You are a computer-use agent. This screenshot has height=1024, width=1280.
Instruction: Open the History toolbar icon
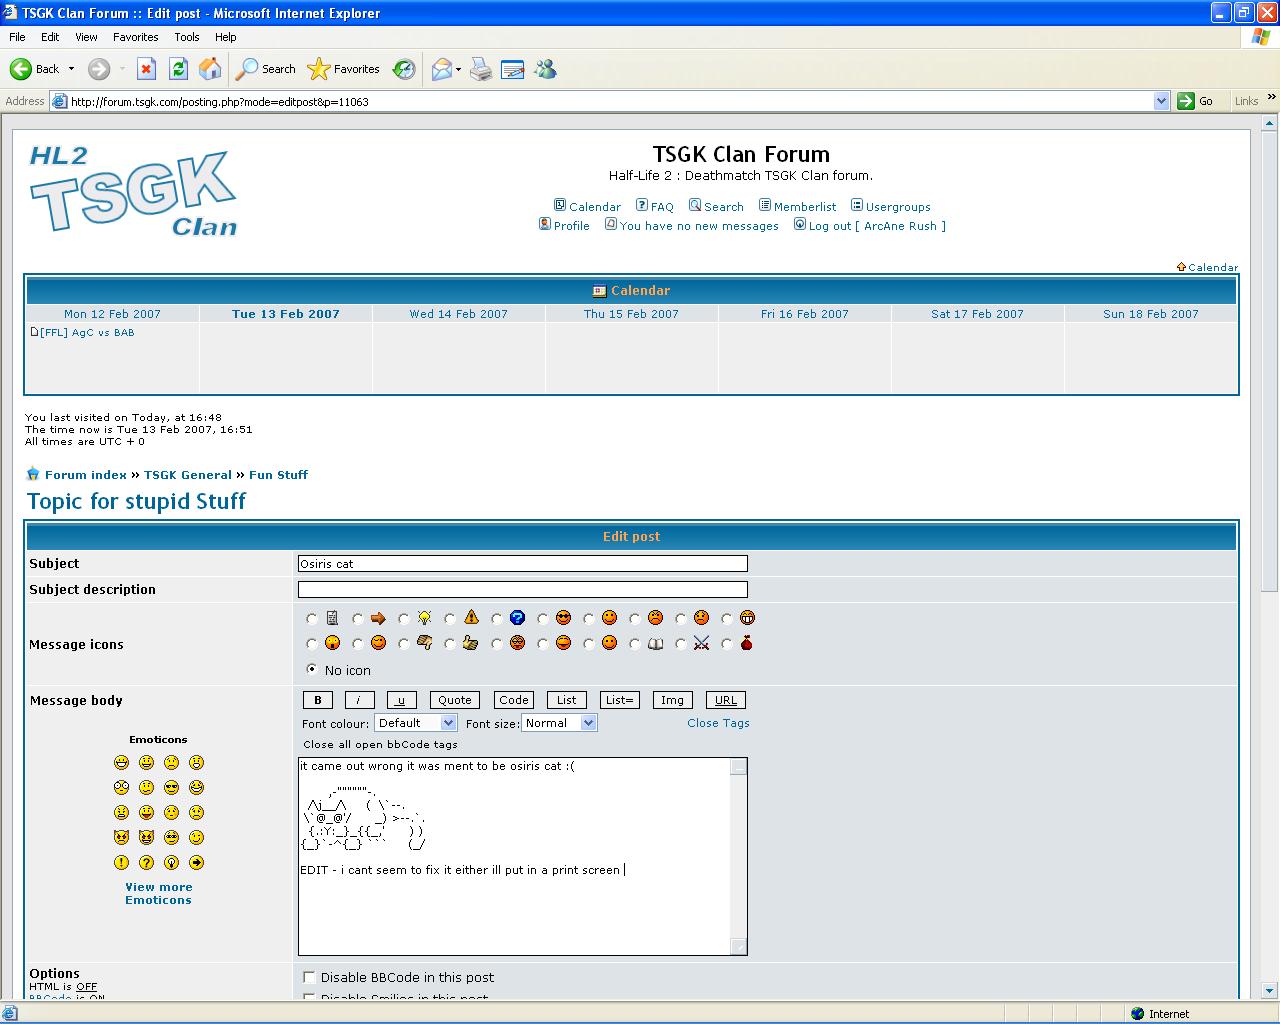pos(404,69)
